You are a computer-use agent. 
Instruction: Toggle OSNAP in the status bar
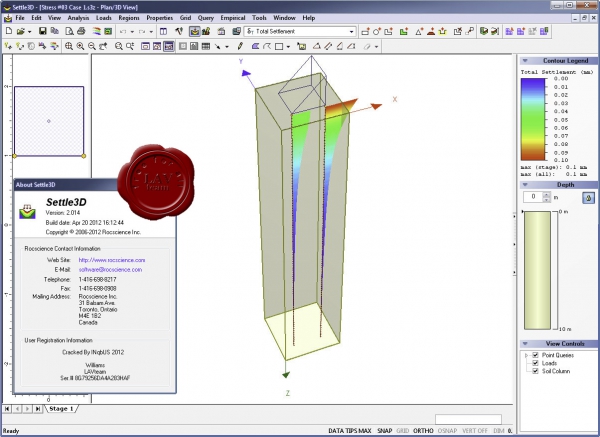coord(447,431)
